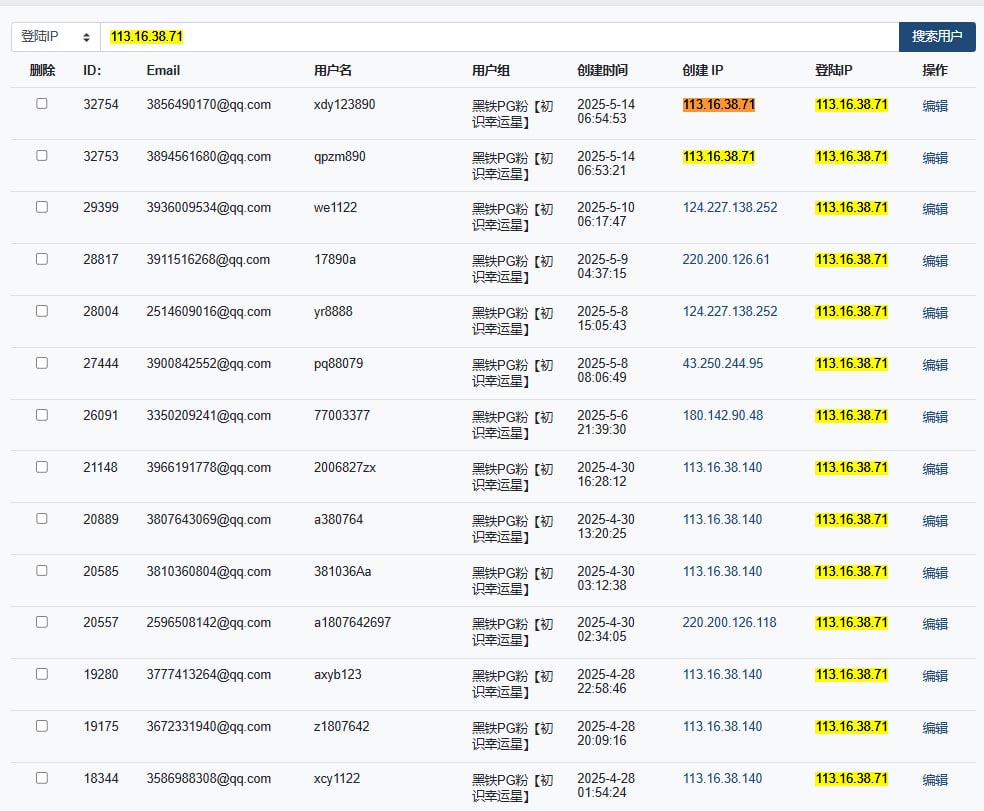
Task: Click 创建 IP 124.227.138.252 for user yr8888
Action: click(730, 312)
